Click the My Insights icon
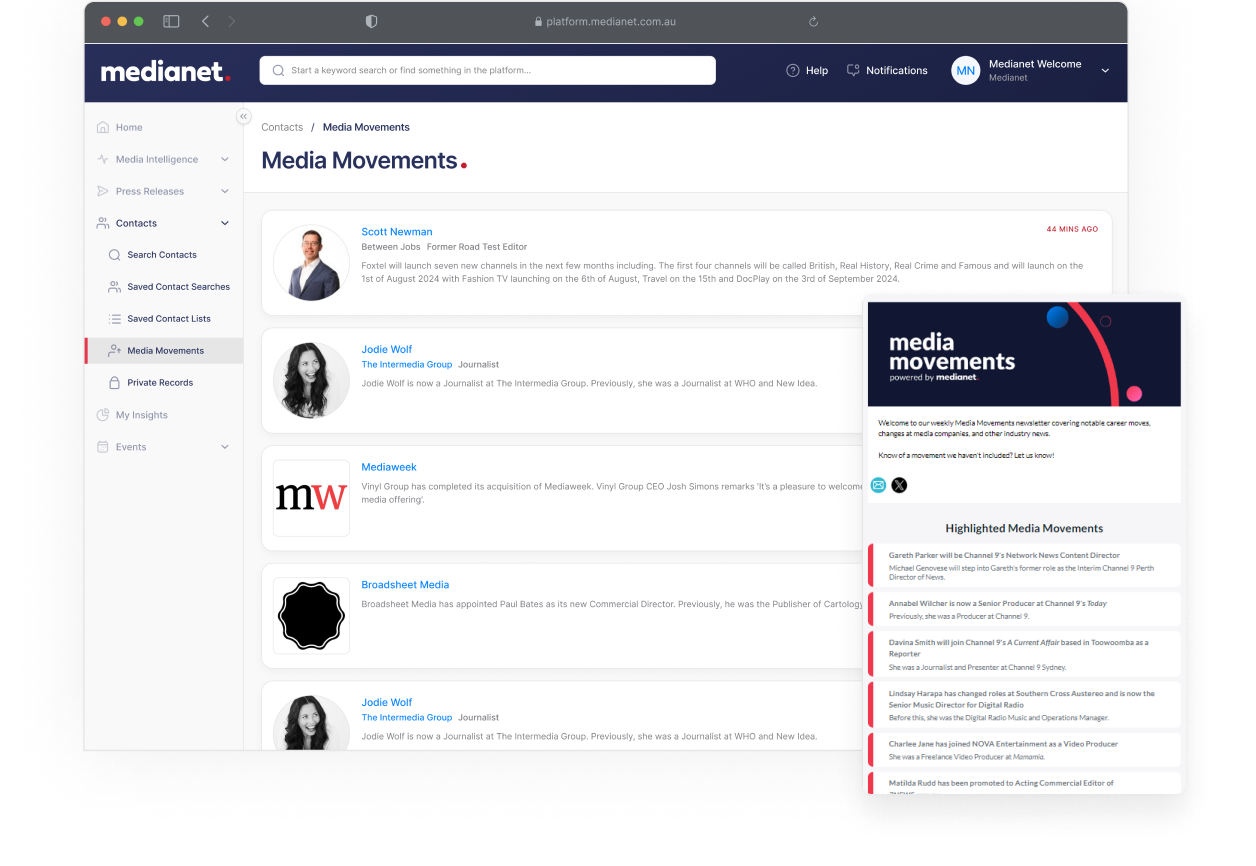This screenshot has height=866, width=1256. coord(104,414)
